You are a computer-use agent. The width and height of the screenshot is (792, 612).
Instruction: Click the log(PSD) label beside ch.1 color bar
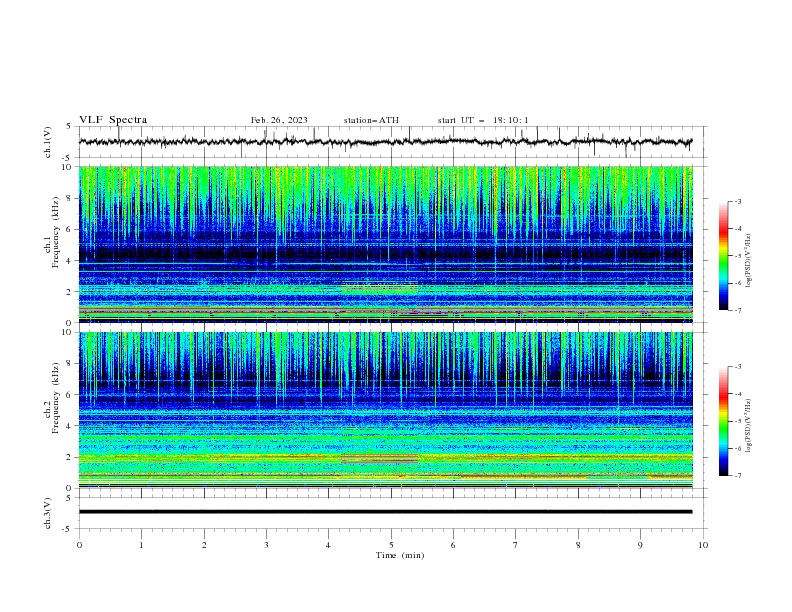click(x=749, y=261)
